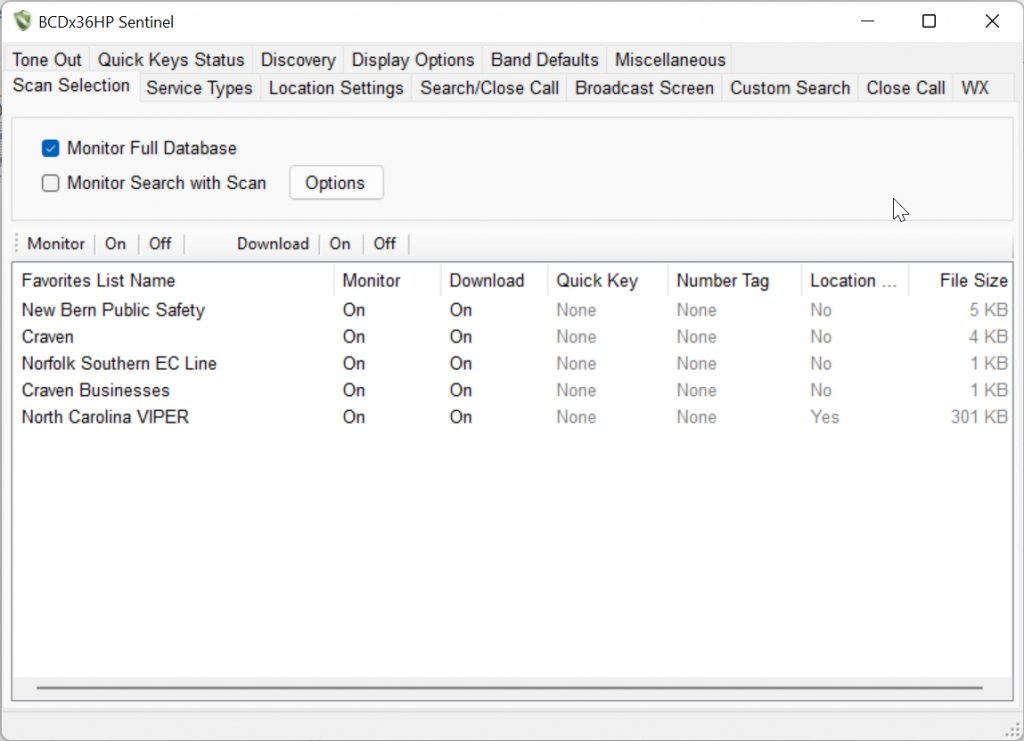Click Monitor On value for New Bern Public Safety
The width and height of the screenshot is (1024, 741).
click(x=354, y=310)
